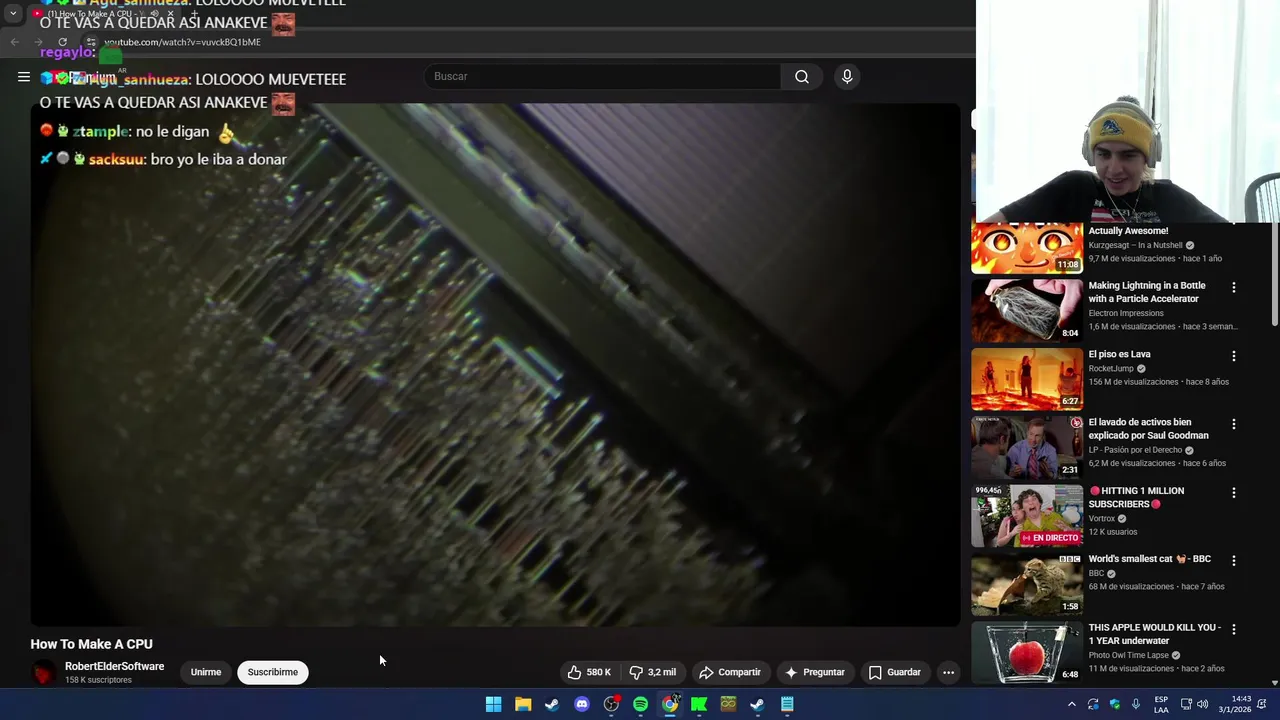Start voice search with the microphone
The image size is (1280, 720).
coord(847,77)
